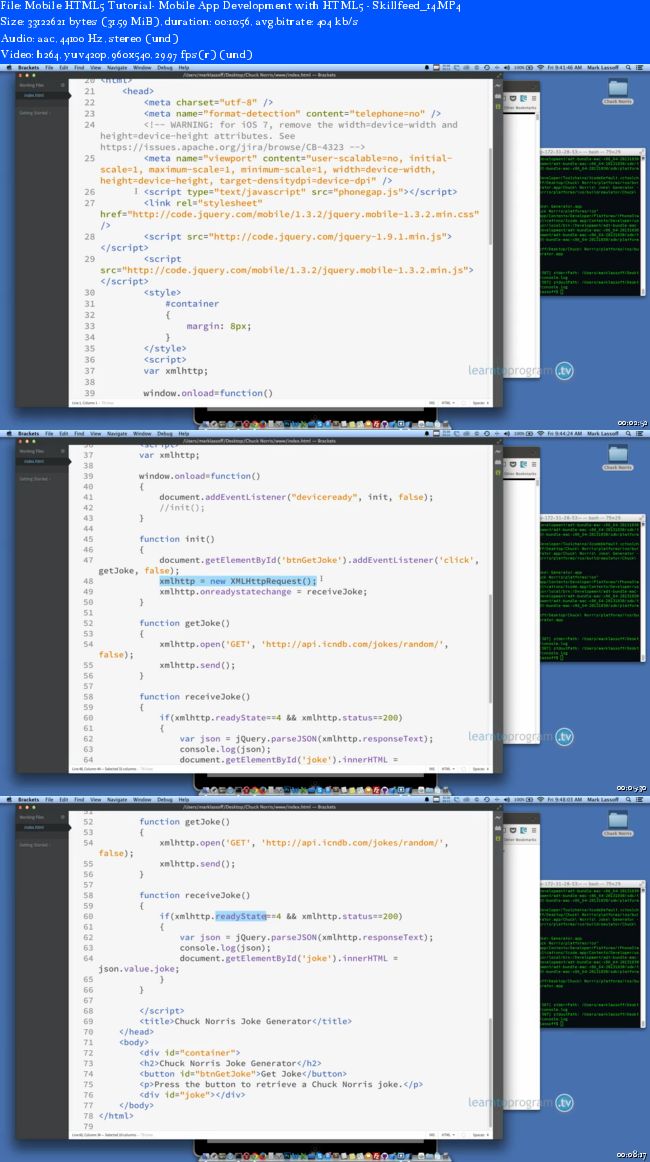Click Spotlight magnifier in the 9:48:03 AM frame
The image size is (650, 1162).
click(x=631, y=800)
